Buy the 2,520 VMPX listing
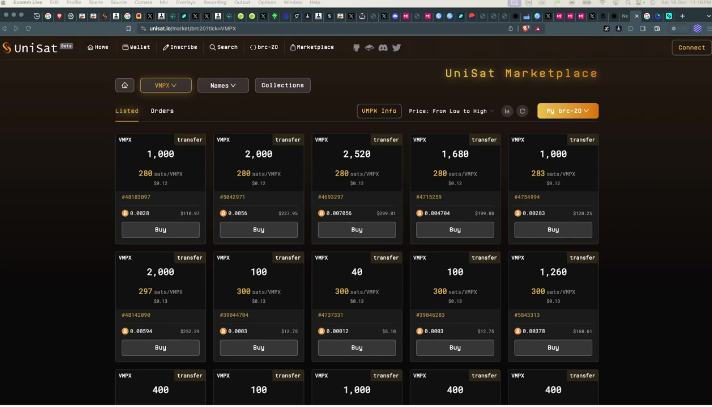 (357, 230)
